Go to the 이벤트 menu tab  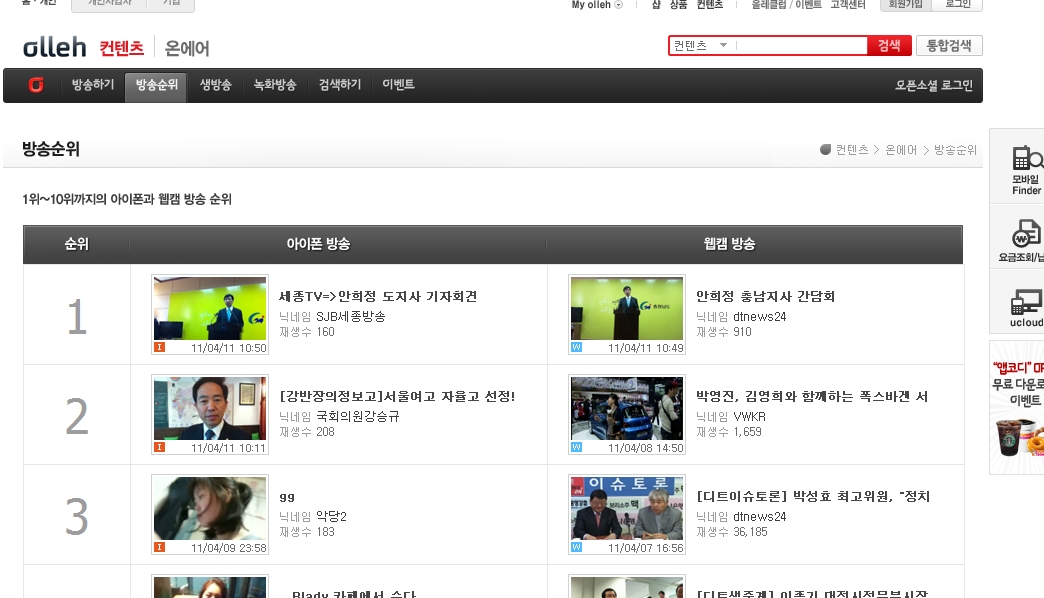(x=398, y=85)
